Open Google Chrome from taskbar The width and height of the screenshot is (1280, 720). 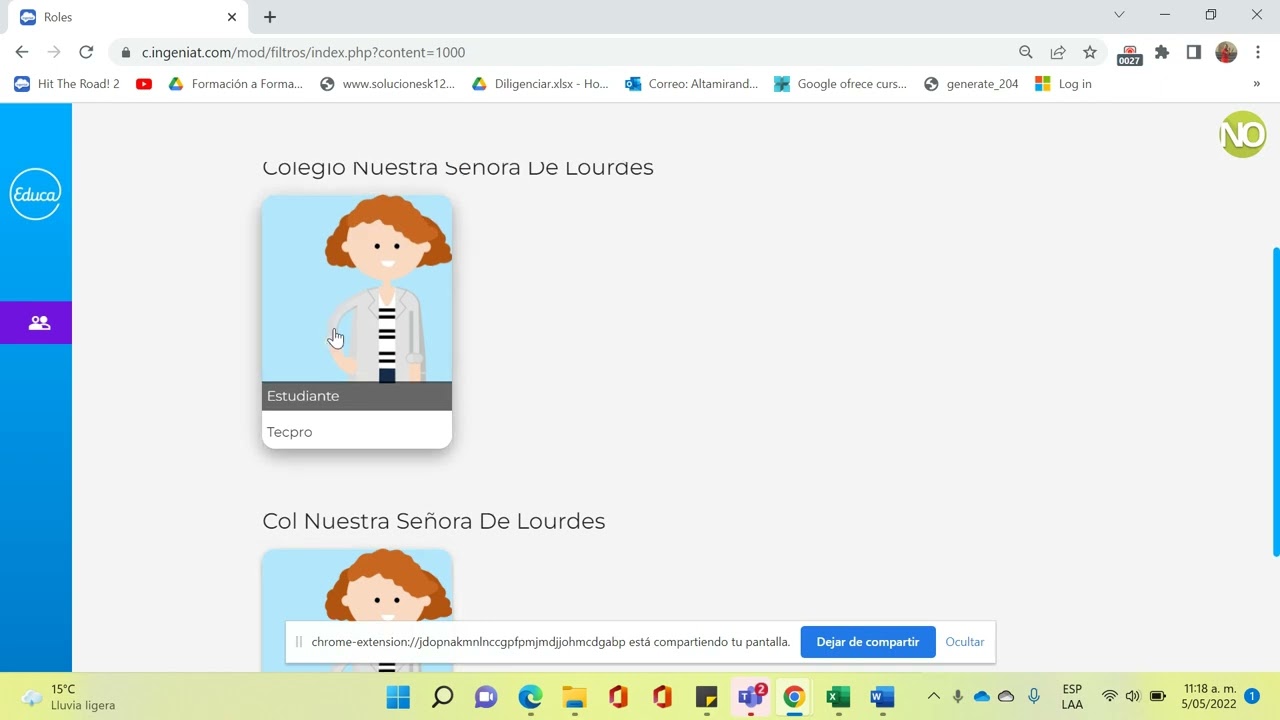click(x=794, y=697)
